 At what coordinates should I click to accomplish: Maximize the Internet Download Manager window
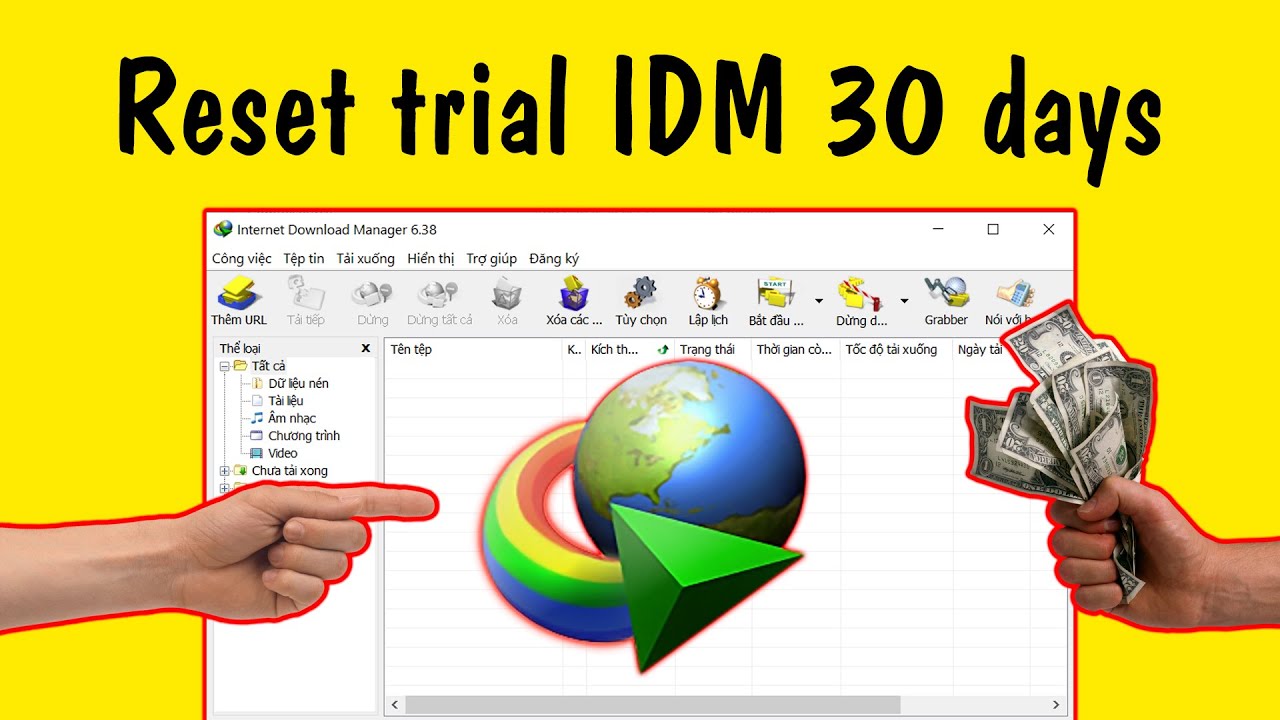pyautogui.click(x=993, y=229)
